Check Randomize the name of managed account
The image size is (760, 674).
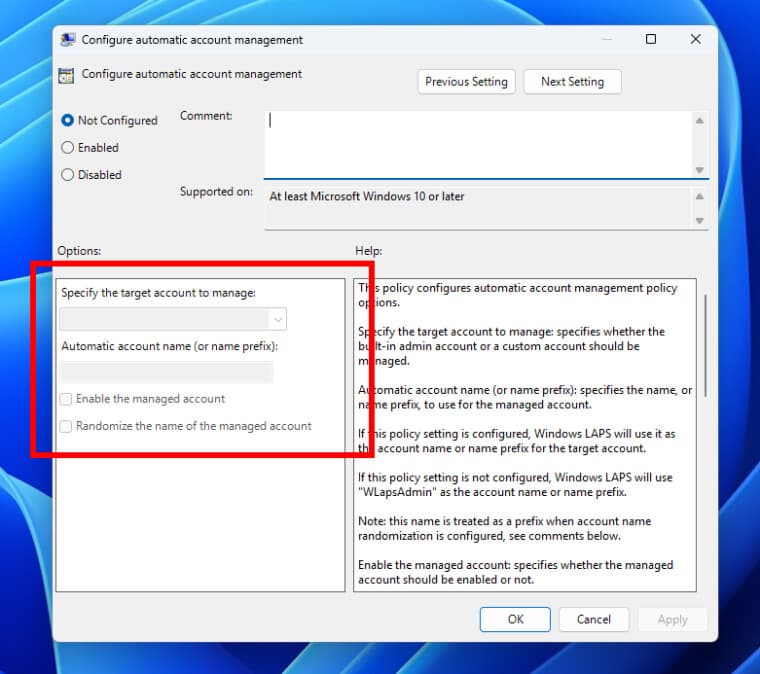pyautogui.click(x=67, y=426)
